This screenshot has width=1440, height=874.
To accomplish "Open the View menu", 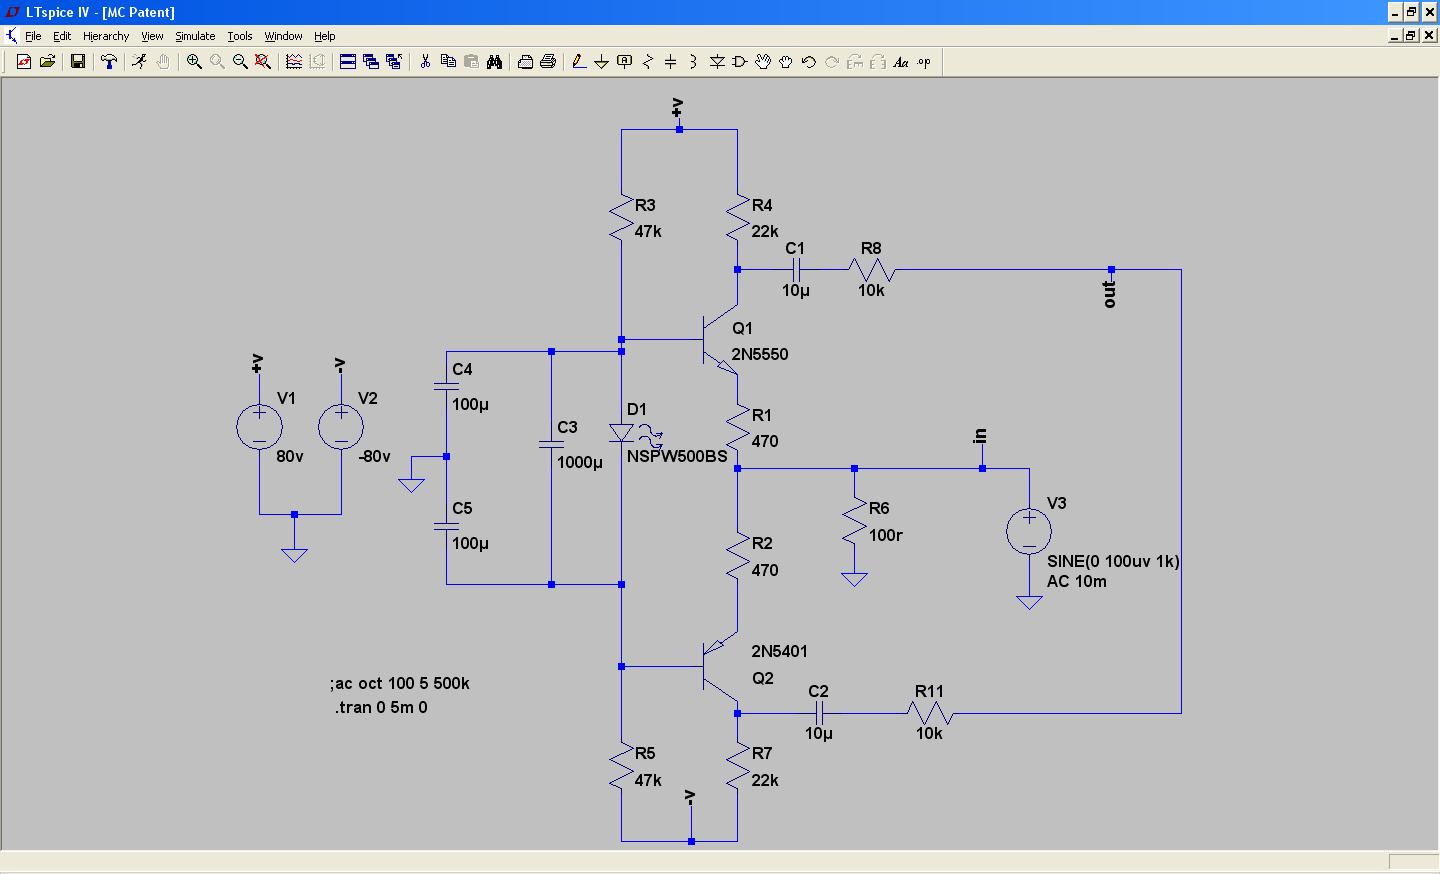I will point(152,36).
